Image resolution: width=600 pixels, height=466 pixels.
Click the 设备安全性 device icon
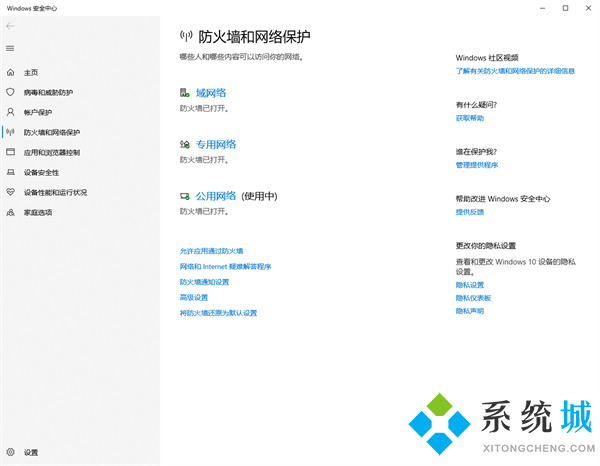11,172
